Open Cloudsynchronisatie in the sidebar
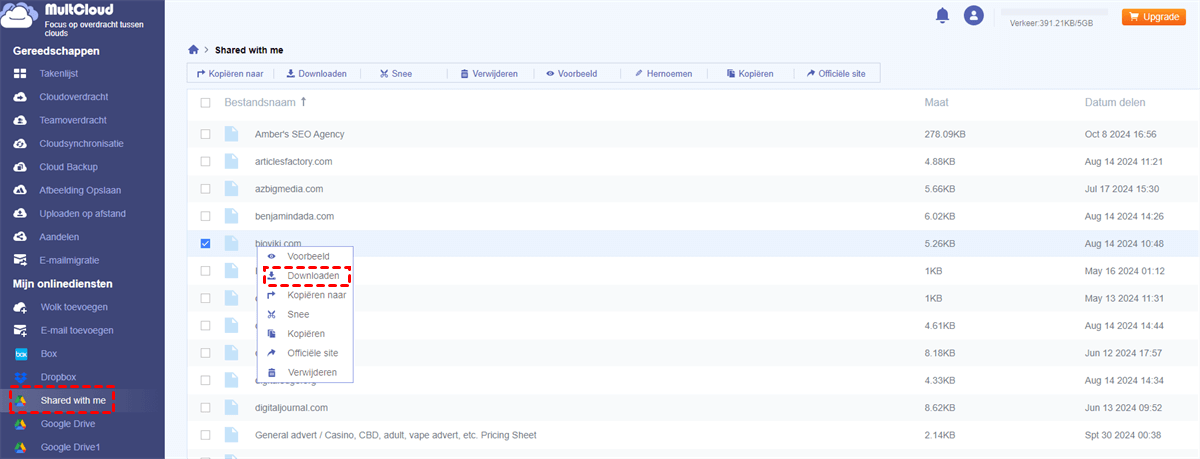 [x=81, y=143]
